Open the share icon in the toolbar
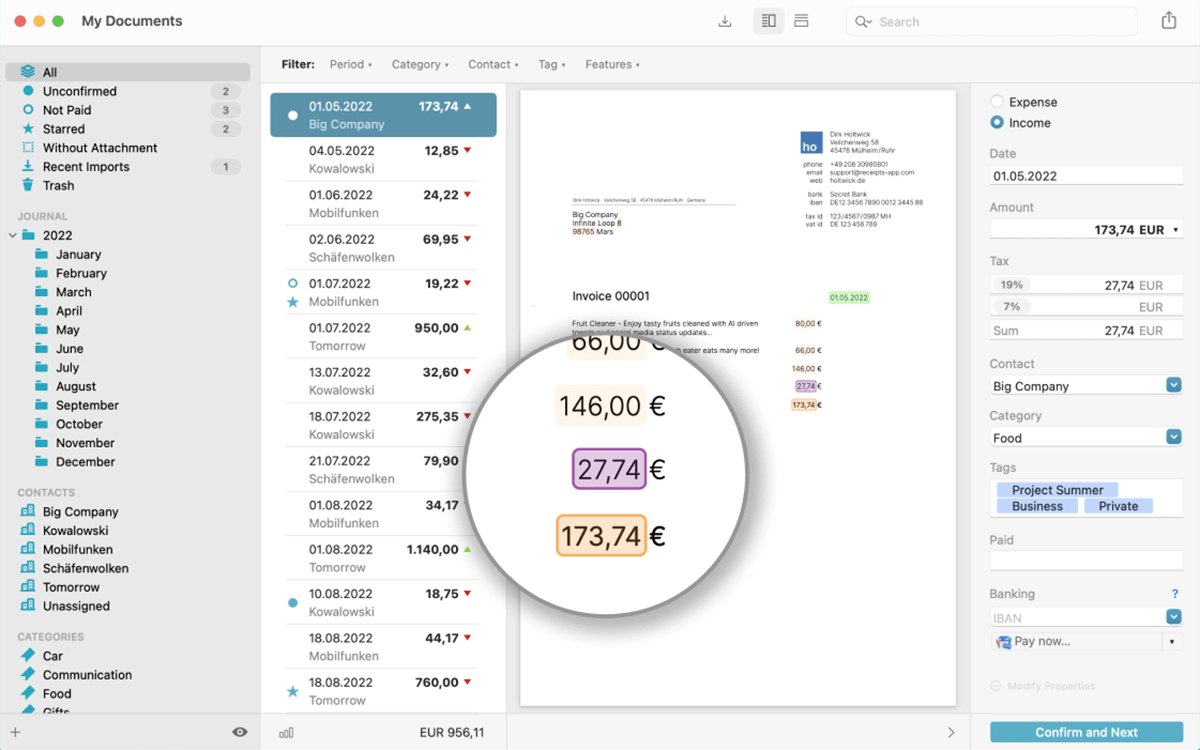Screen dimensions: 1200x750 click(1169, 21)
